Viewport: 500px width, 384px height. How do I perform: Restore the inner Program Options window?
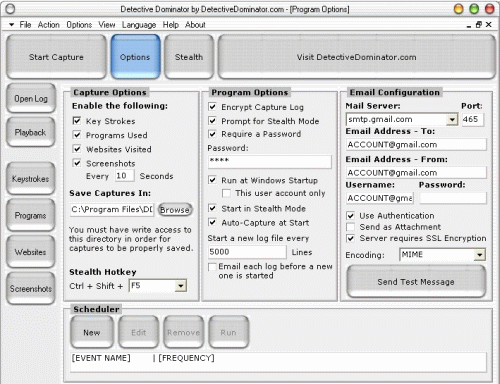click(479, 25)
